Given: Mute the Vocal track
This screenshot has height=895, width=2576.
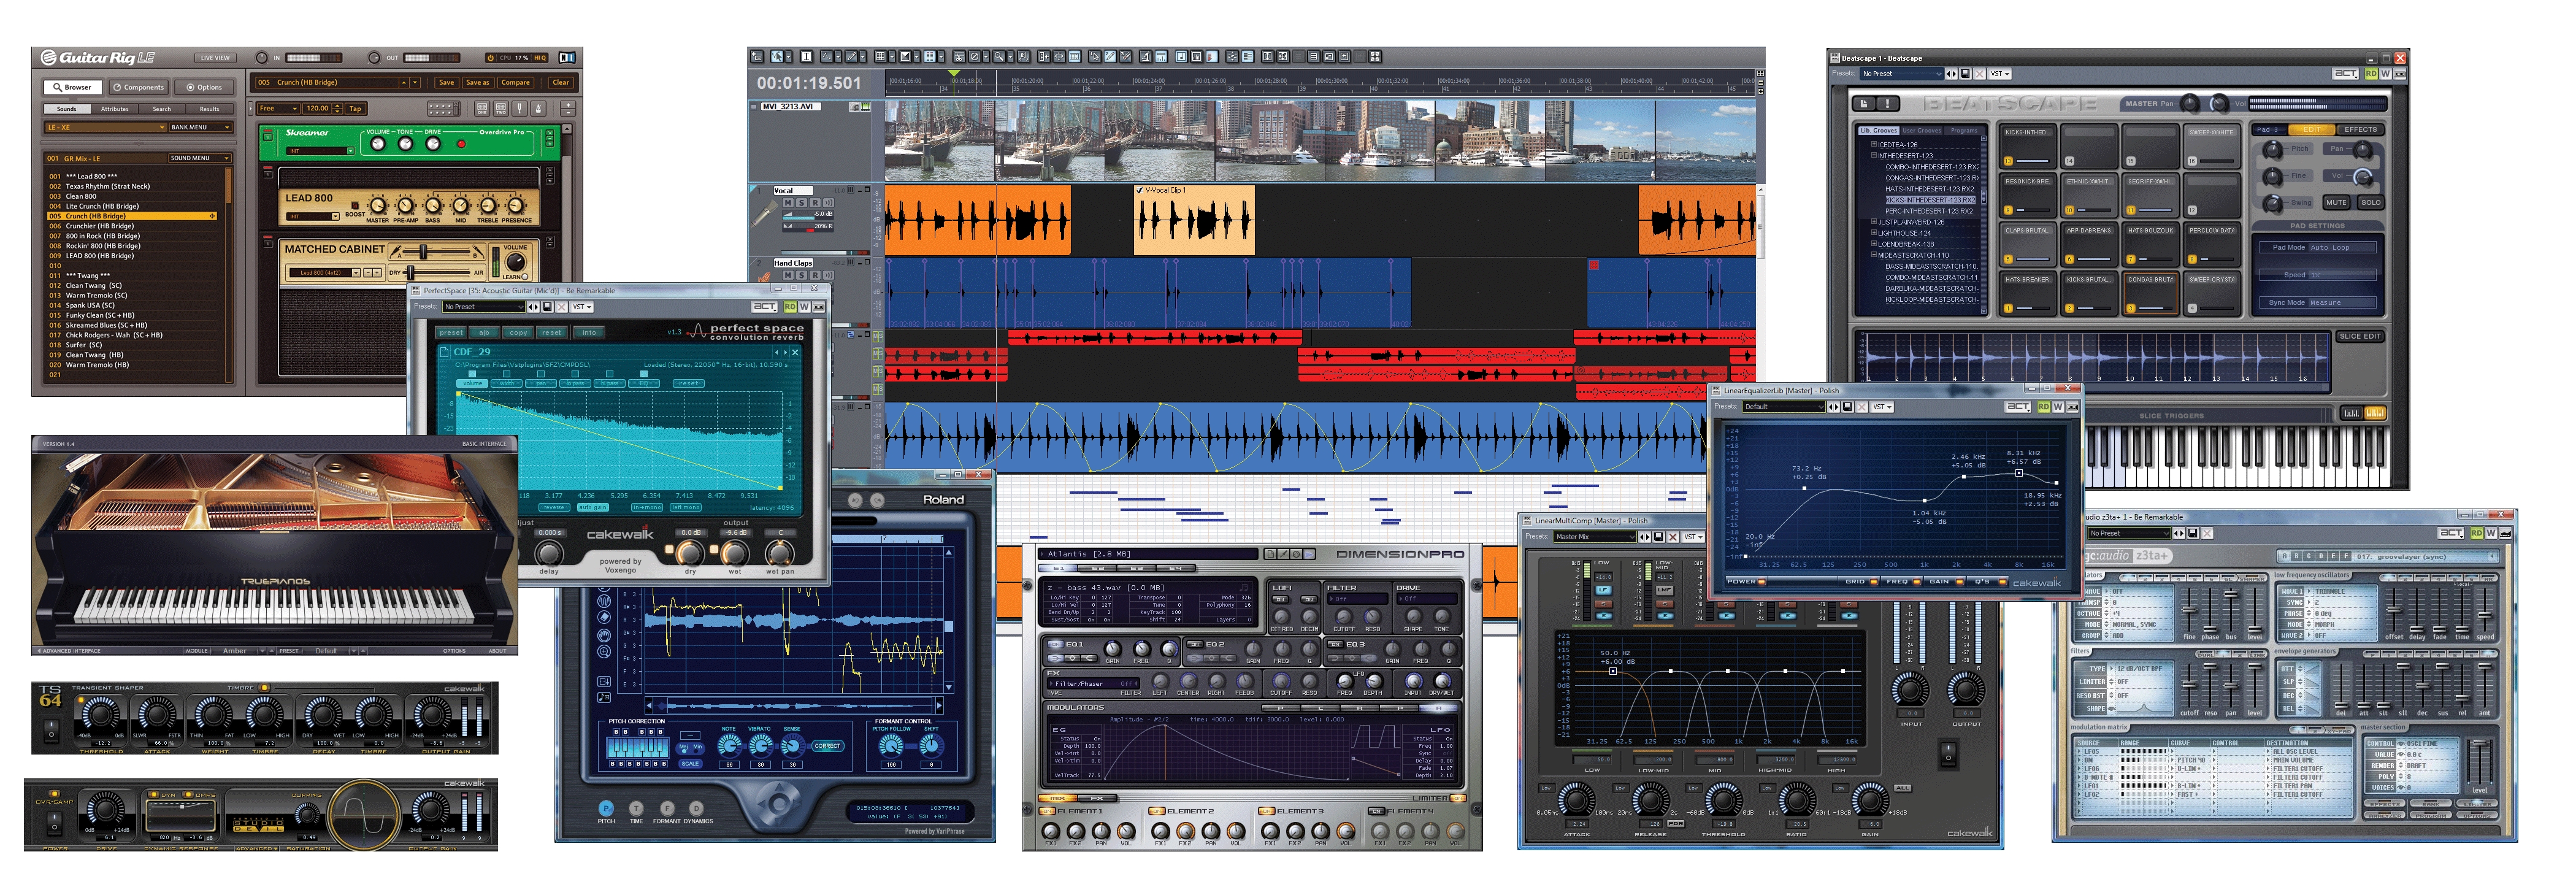Looking at the screenshot, I should pos(788,203).
